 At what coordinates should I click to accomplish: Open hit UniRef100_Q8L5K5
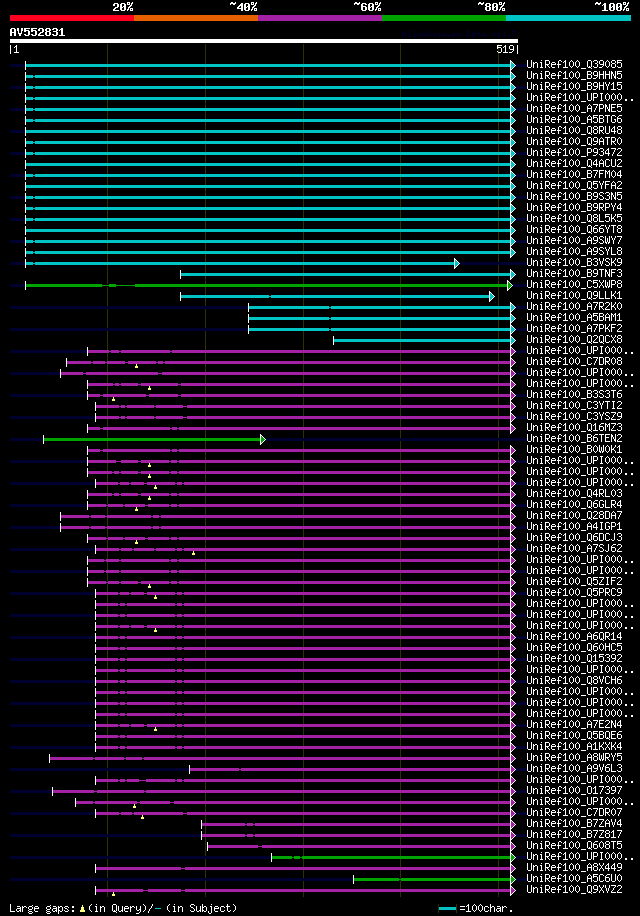click(574, 218)
